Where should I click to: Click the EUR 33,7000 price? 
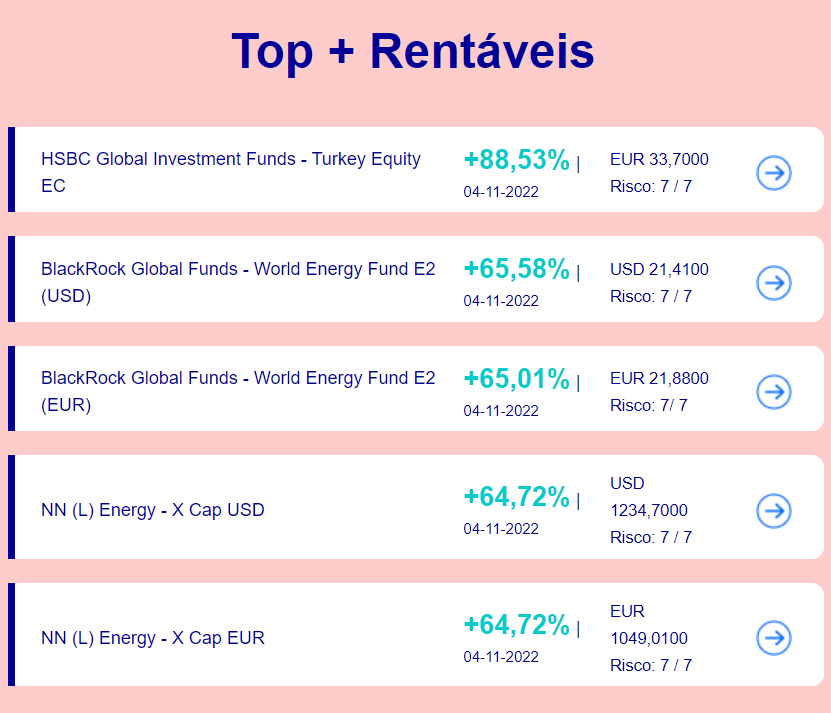[659, 160]
